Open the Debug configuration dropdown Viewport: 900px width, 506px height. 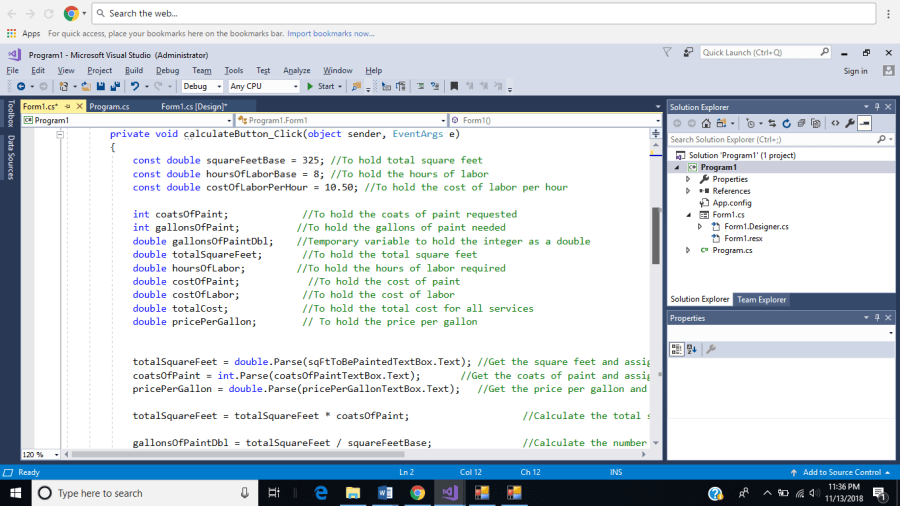[219, 86]
